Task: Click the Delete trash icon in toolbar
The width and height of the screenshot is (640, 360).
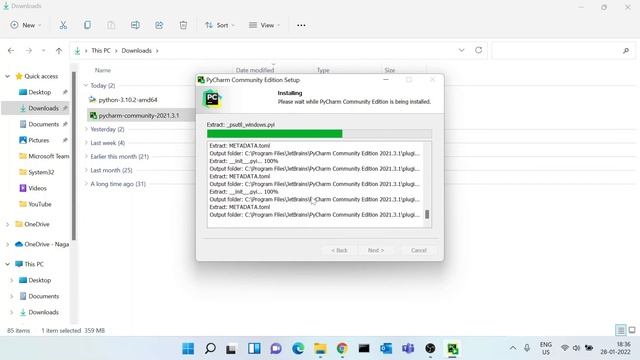Action: point(183,25)
